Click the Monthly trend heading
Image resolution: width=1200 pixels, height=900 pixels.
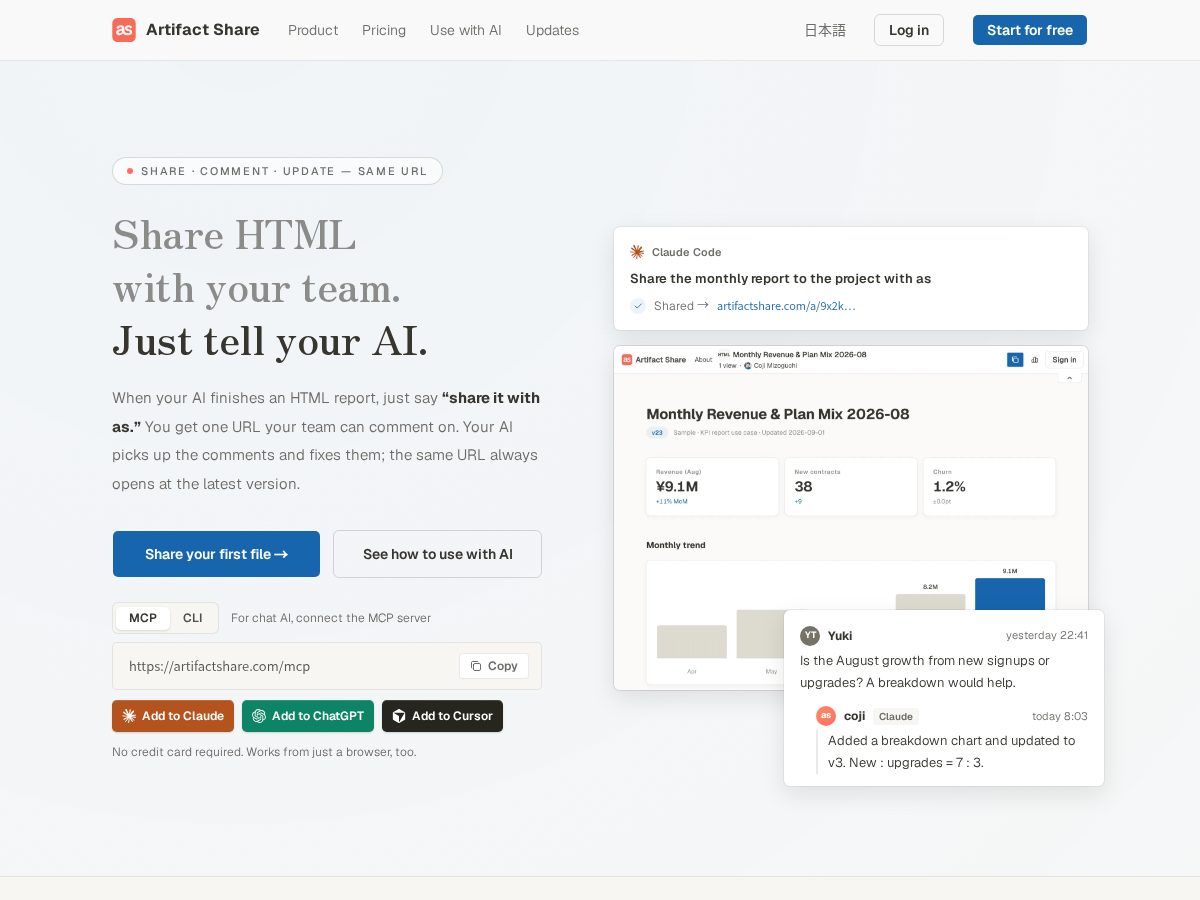[676, 545]
